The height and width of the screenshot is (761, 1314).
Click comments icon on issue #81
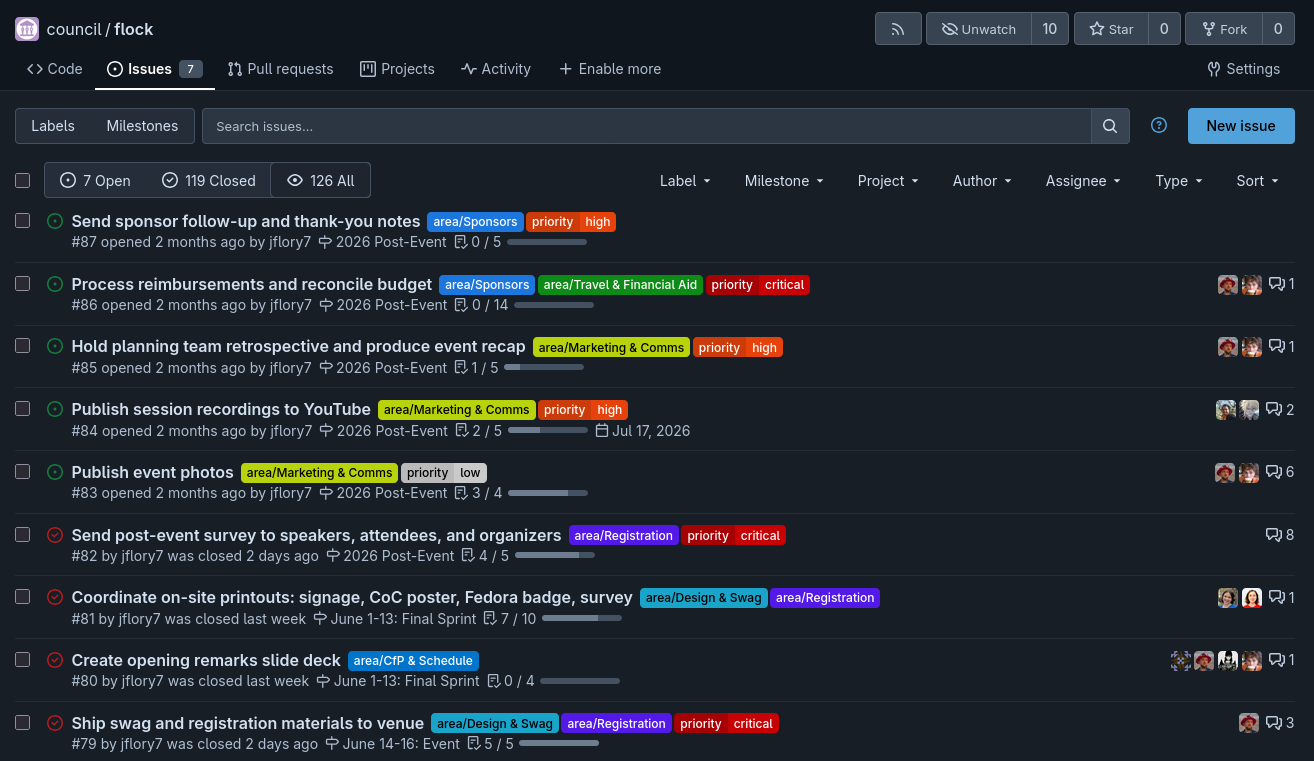coord(1276,598)
